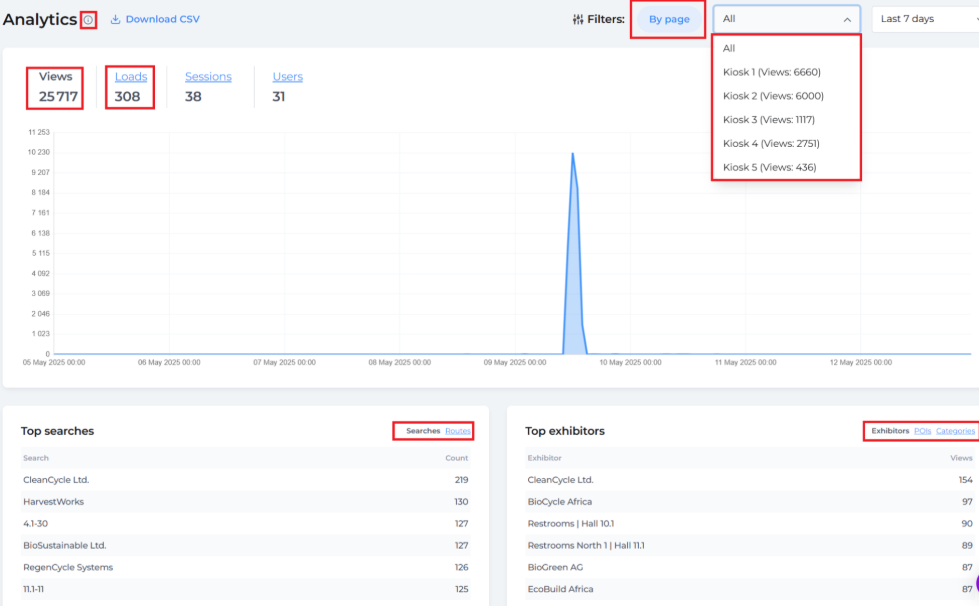Select Kiosk 1 (Views: 6660) option

771,72
